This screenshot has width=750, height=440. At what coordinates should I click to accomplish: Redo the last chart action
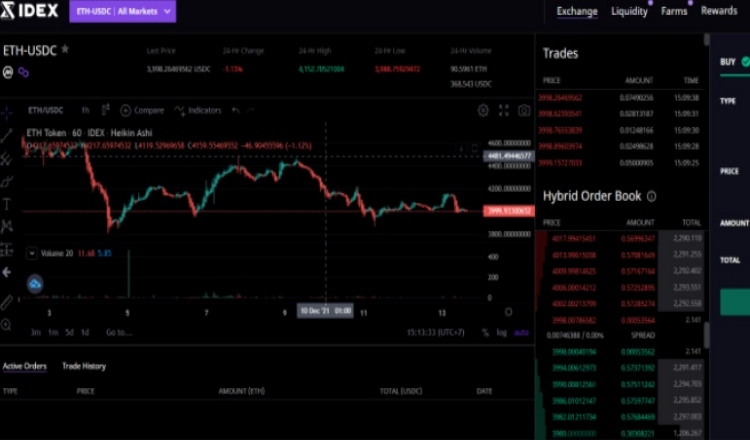coord(251,110)
